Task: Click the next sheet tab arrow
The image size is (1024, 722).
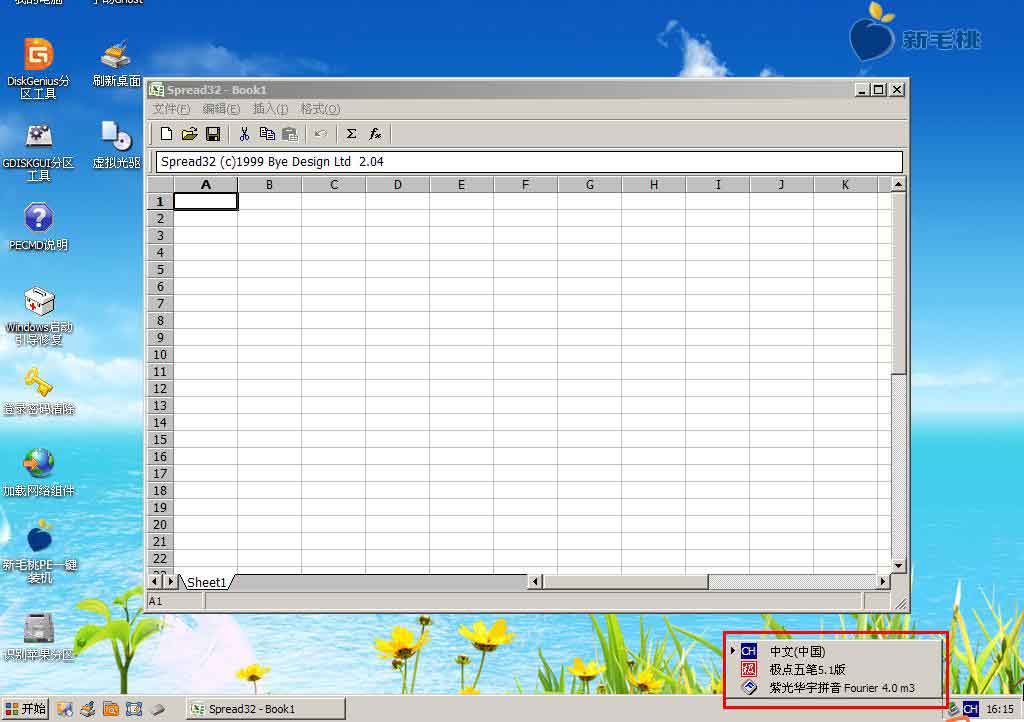Action: tap(170, 581)
